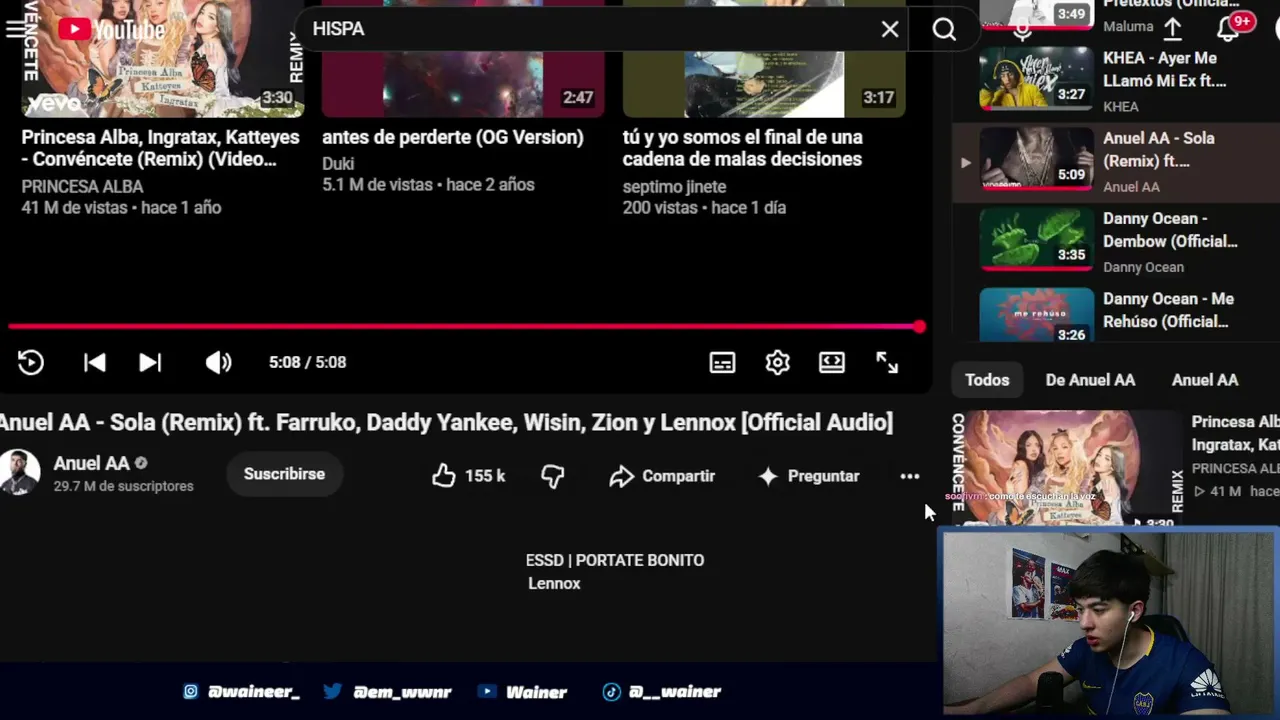The height and width of the screenshot is (720, 1280).
Task: Click the 'Danny Ocean - Dembow' playlist title
Action: (x=1170, y=230)
